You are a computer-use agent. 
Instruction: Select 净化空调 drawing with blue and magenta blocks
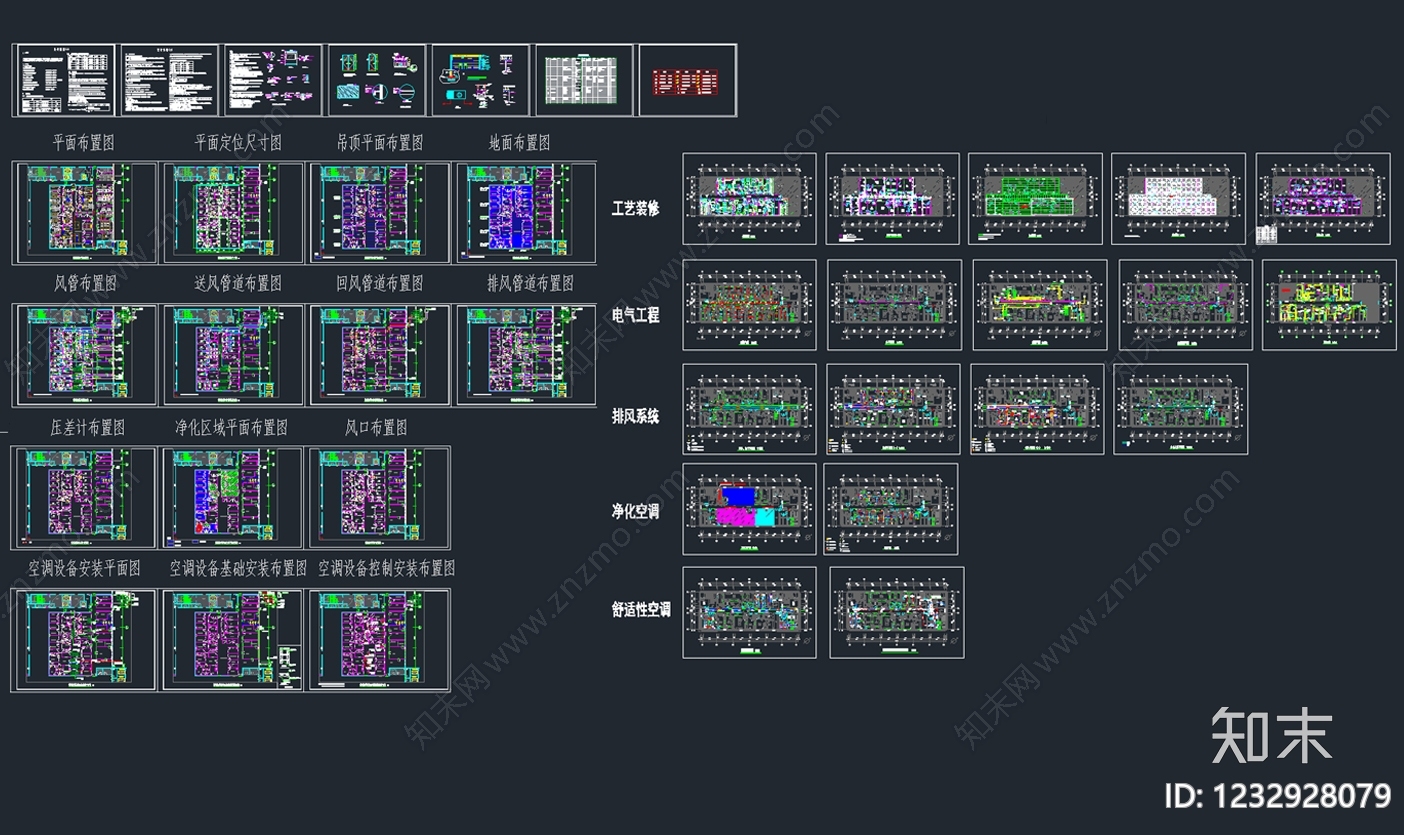750,509
